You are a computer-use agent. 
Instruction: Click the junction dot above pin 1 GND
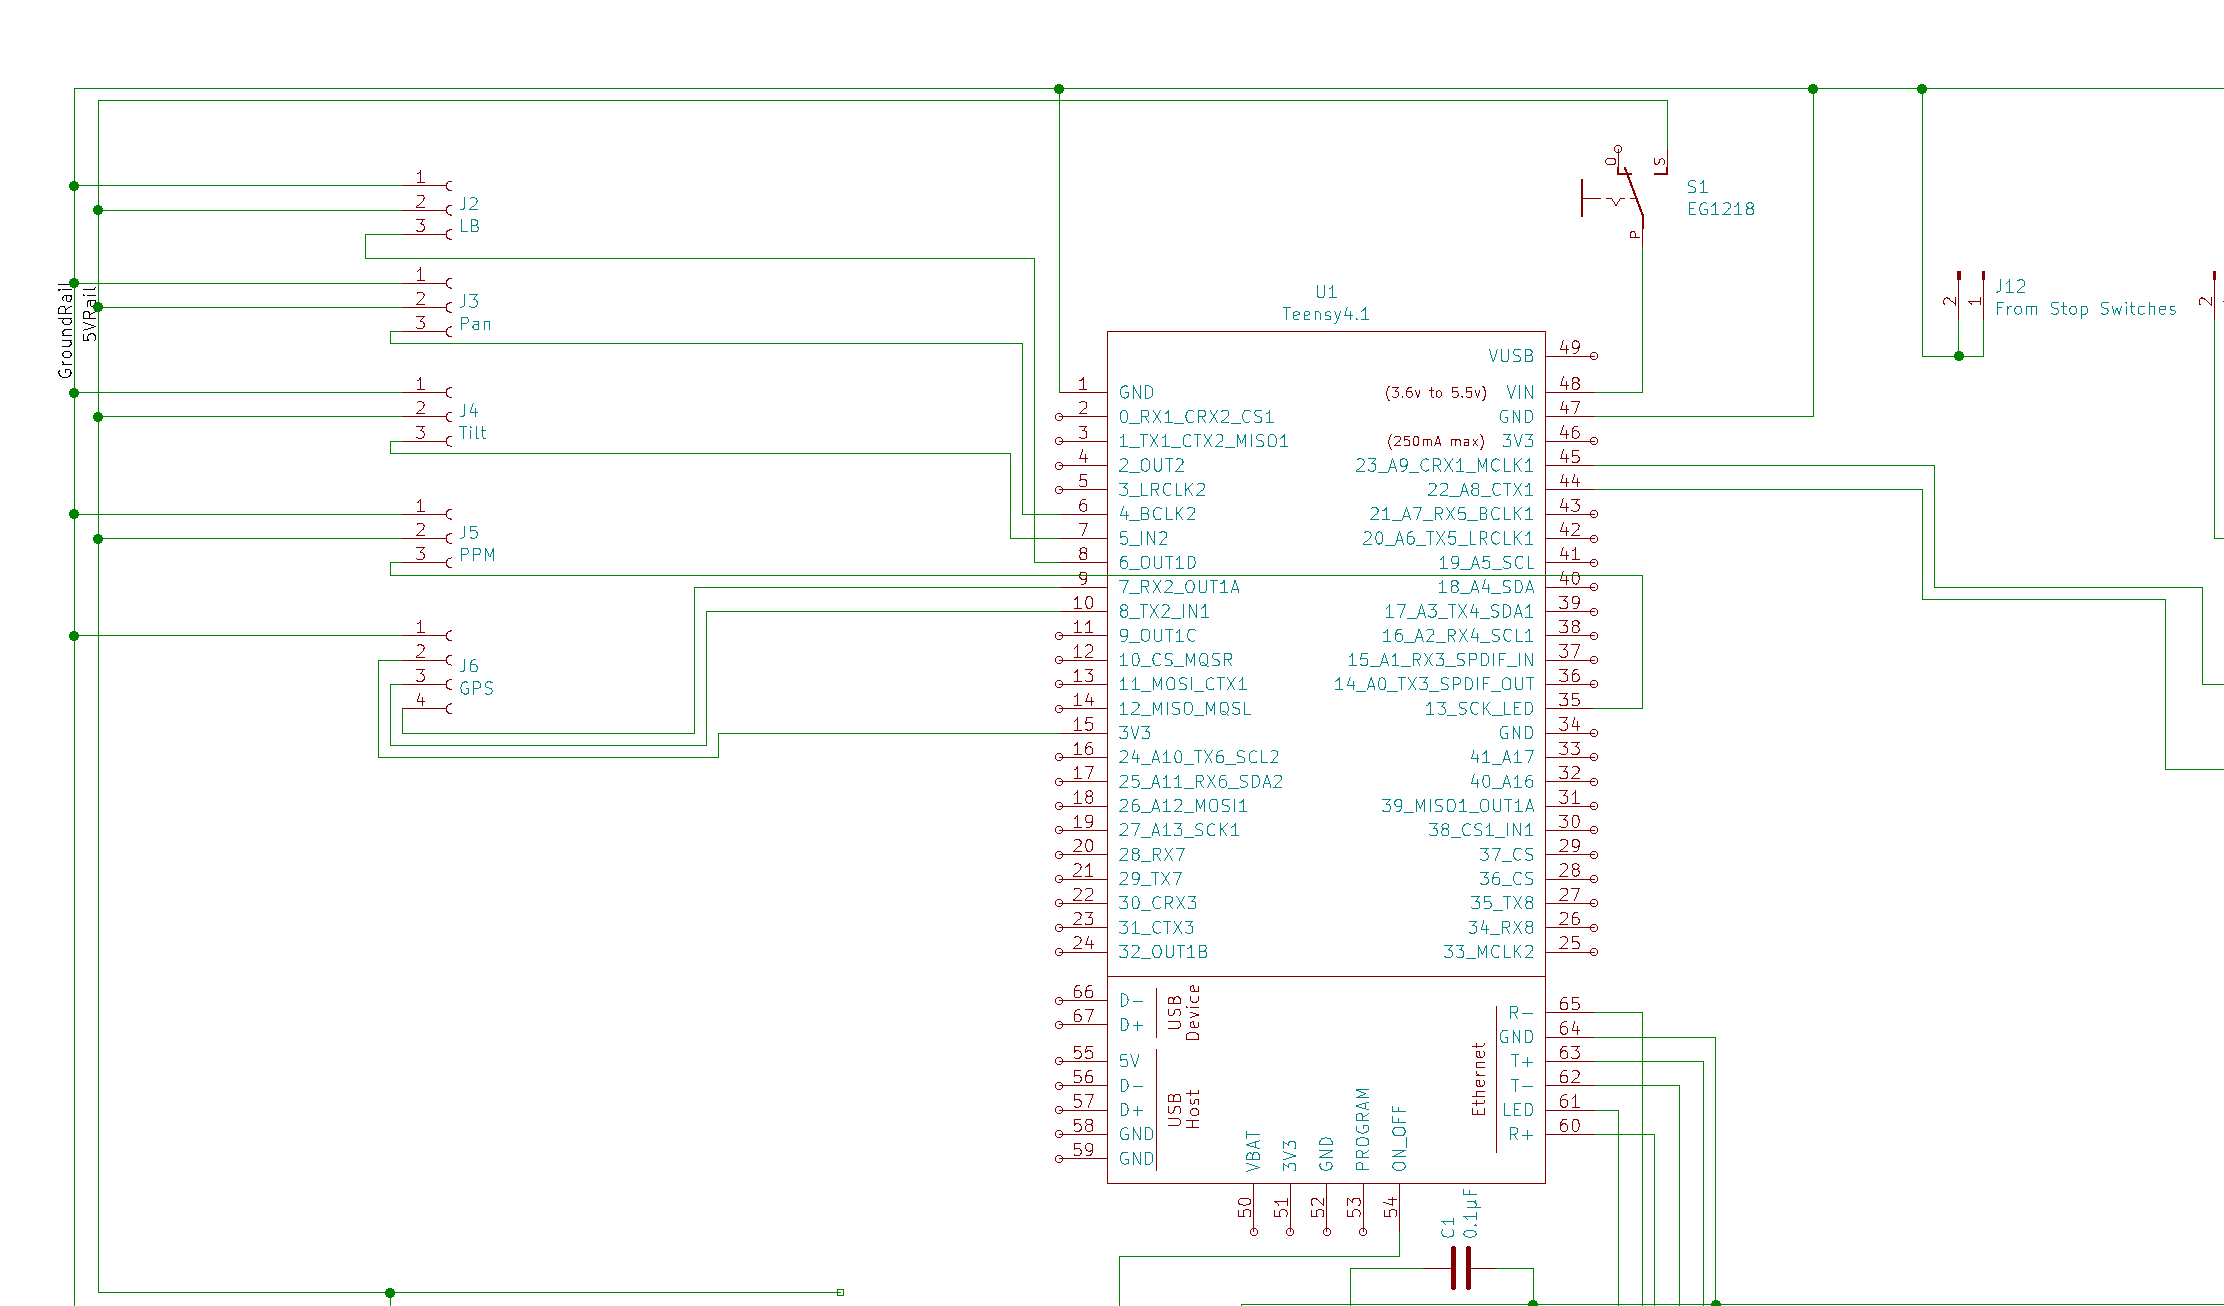pos(1057,89)
